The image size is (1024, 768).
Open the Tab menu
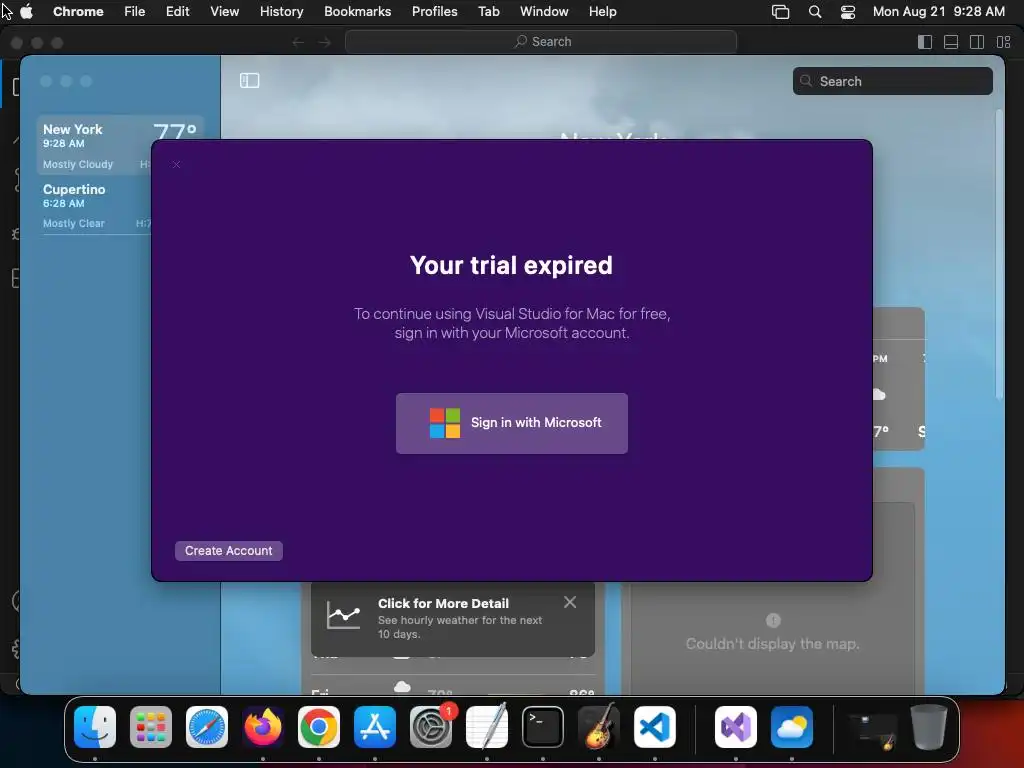(488, 11)
